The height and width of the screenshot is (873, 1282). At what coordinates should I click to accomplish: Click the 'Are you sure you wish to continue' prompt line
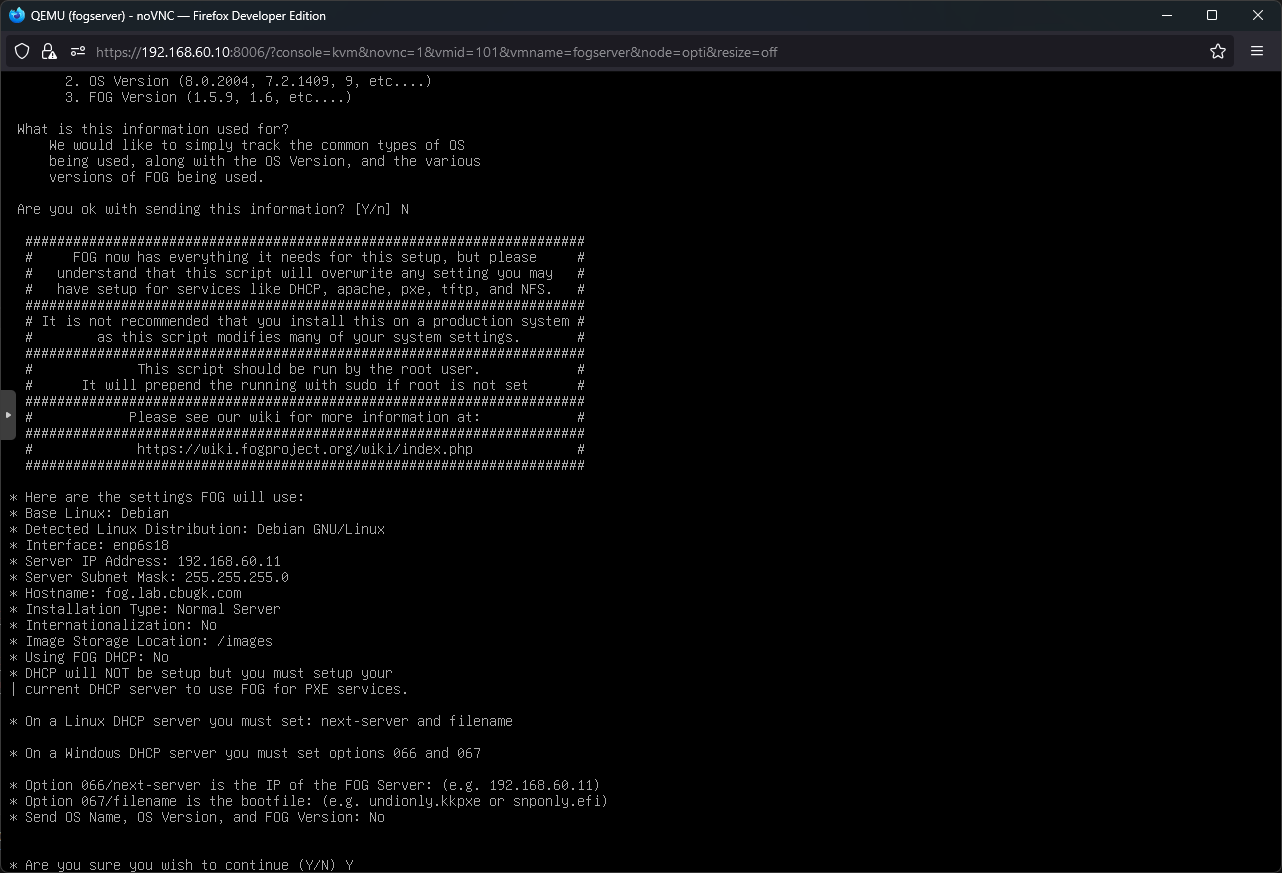pyautogui.click(x=181, y=865)
